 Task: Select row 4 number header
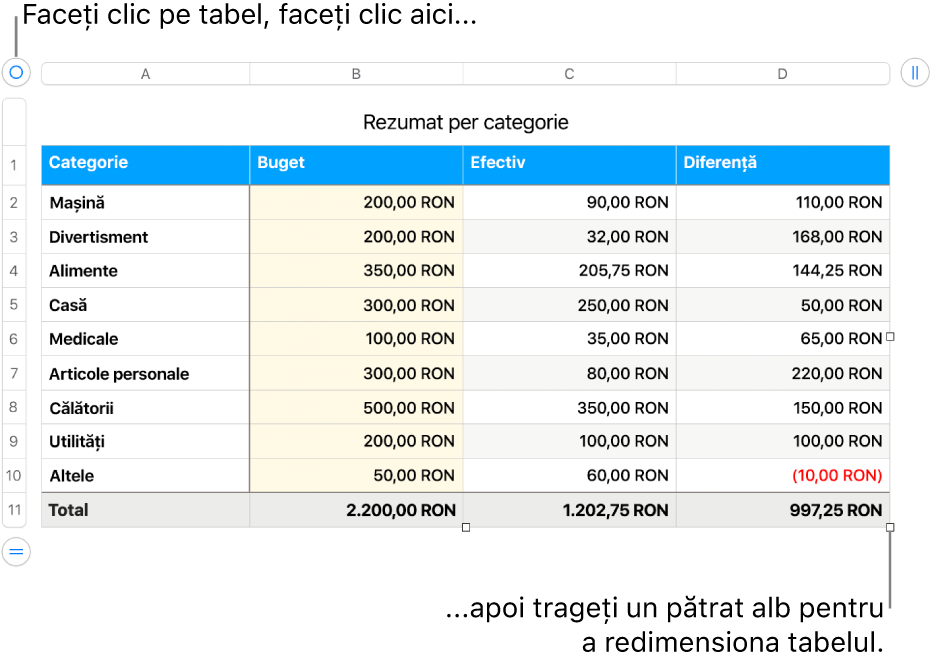(14, 271)
